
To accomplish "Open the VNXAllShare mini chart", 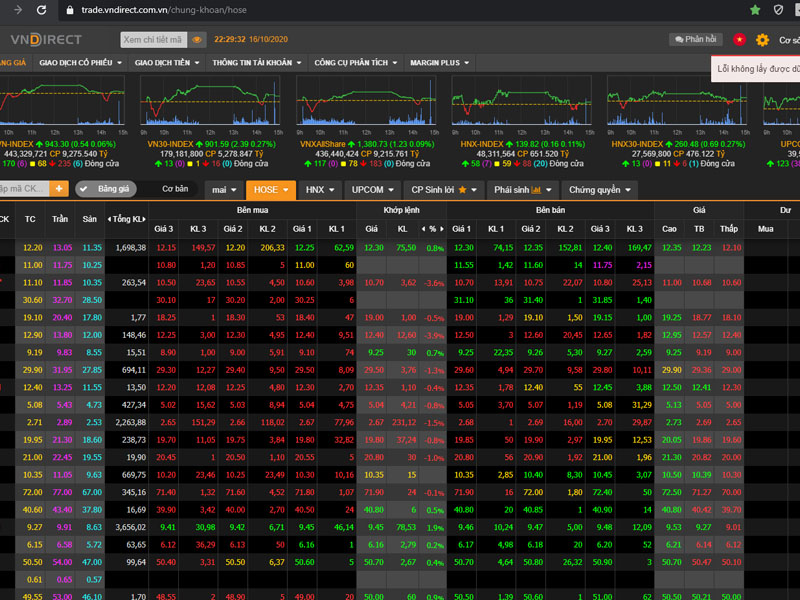I will click(x=366, y=101).
